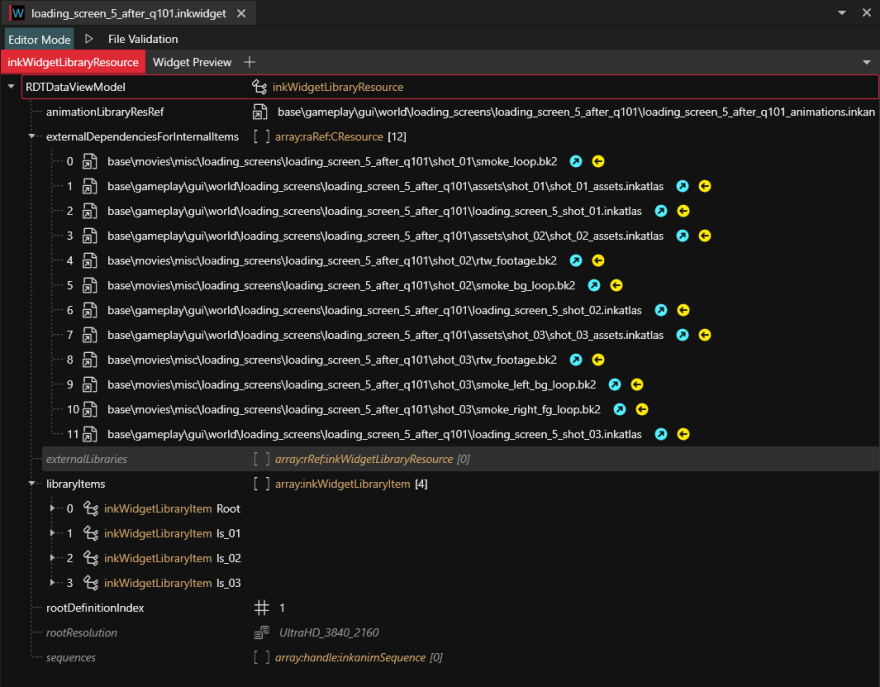Click blue open icon for shot_01_assets.inkatlas
This screenshot has height=687, width=880.
pos(682,186)
